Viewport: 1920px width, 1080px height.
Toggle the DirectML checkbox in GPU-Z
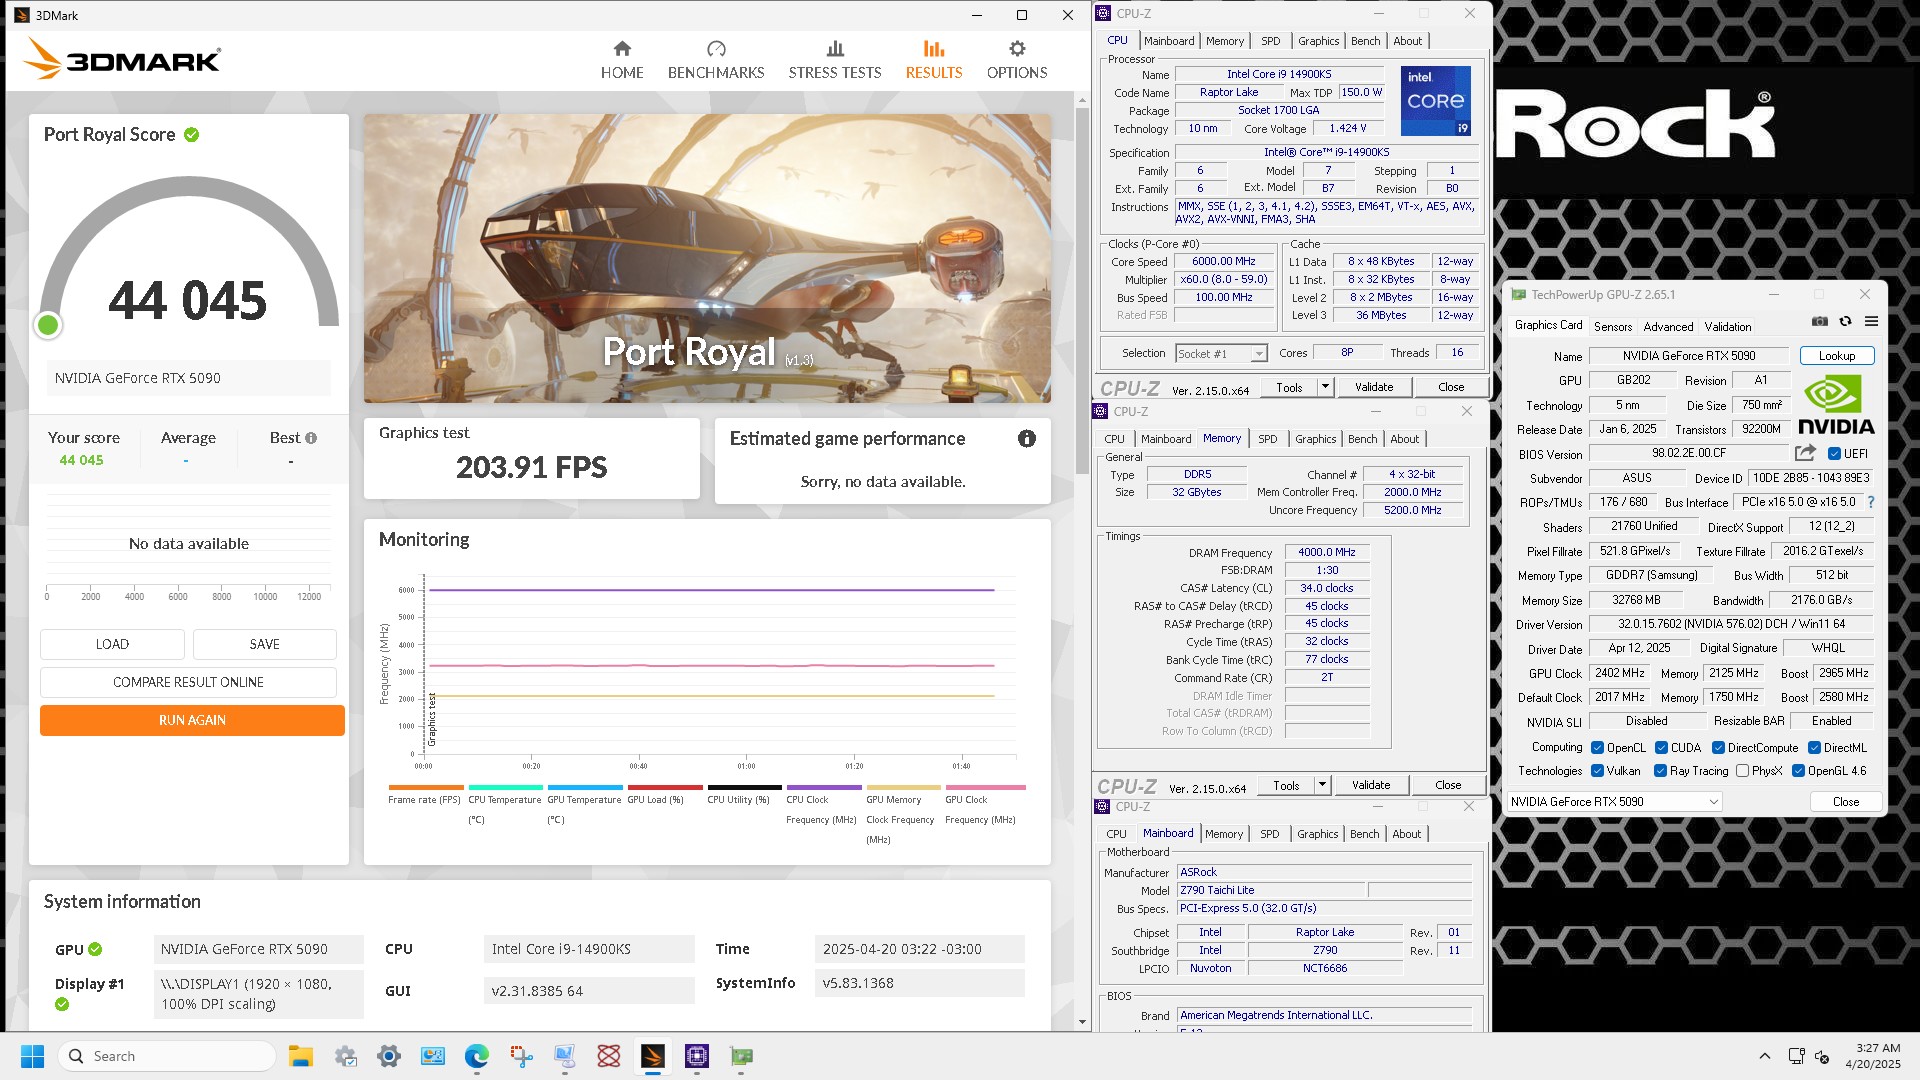[1814, 748]
